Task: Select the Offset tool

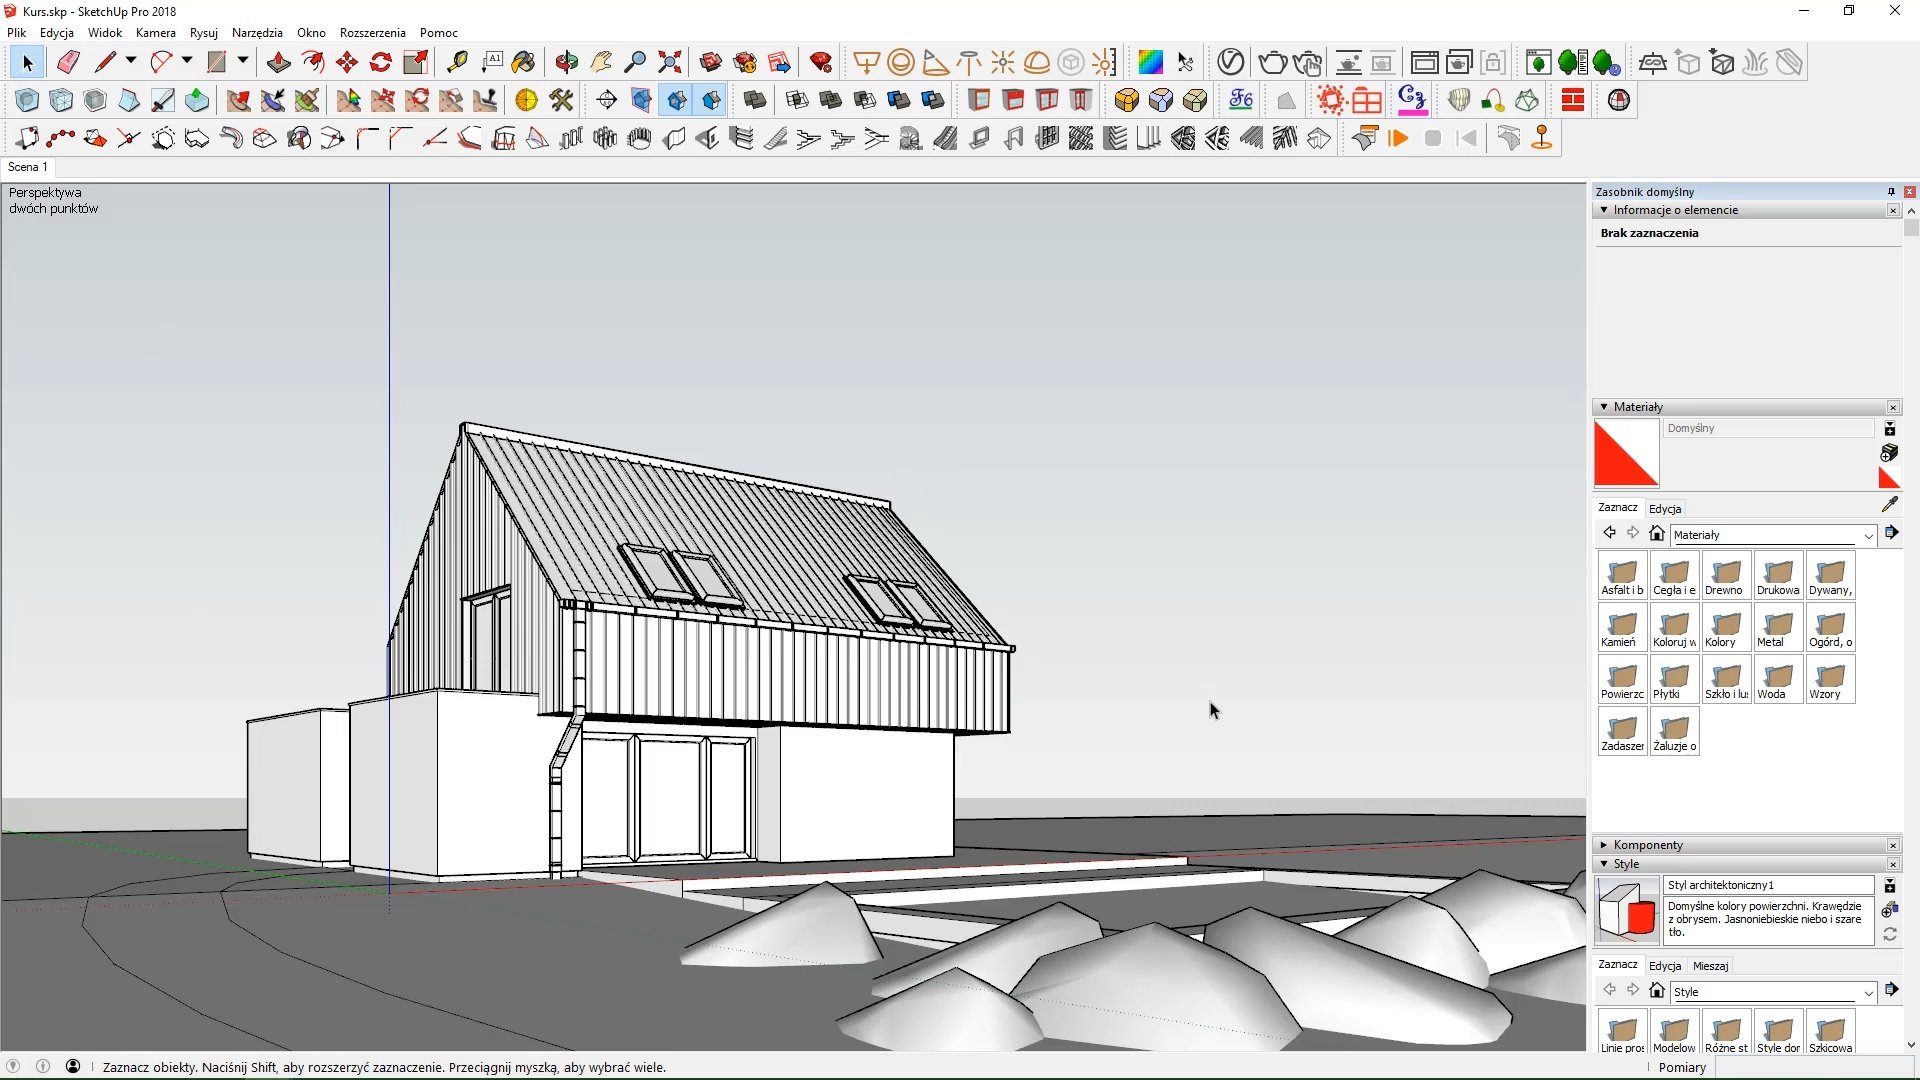Action: point(313,63)
